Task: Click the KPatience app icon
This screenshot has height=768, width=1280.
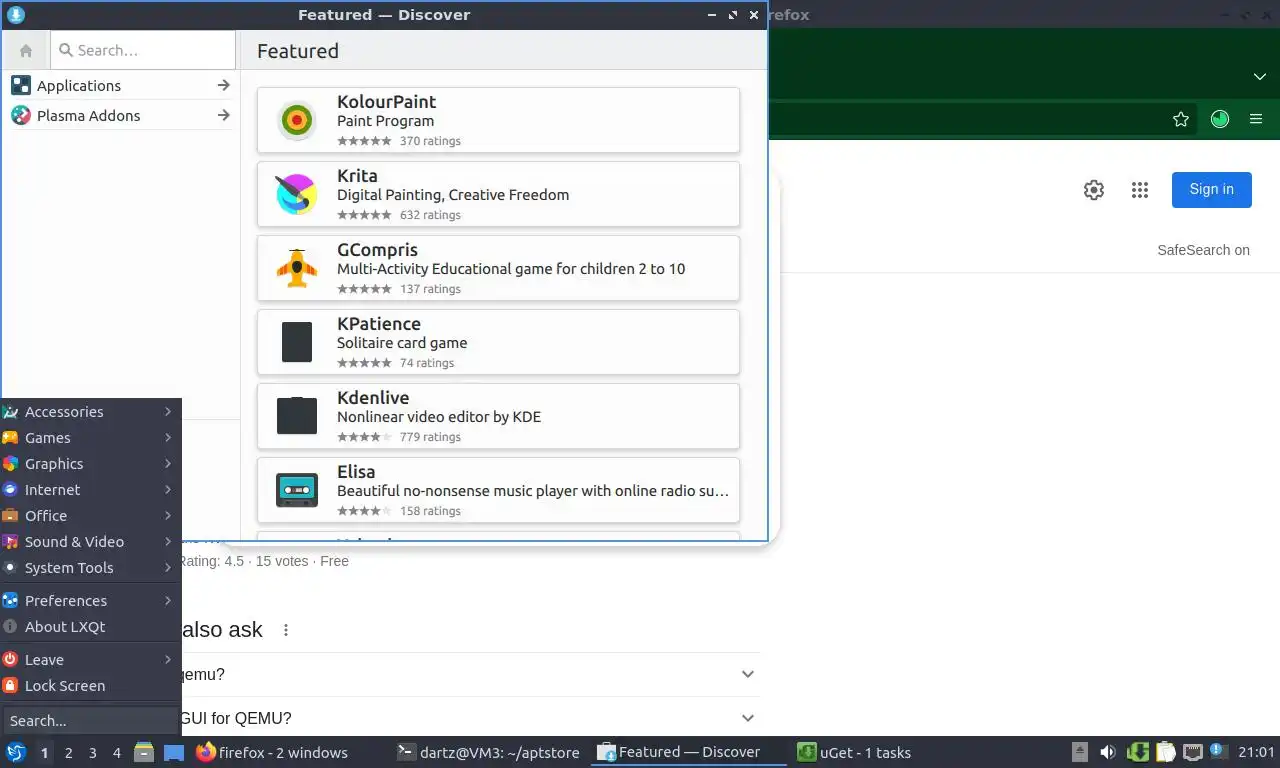Action: [296, 342]
